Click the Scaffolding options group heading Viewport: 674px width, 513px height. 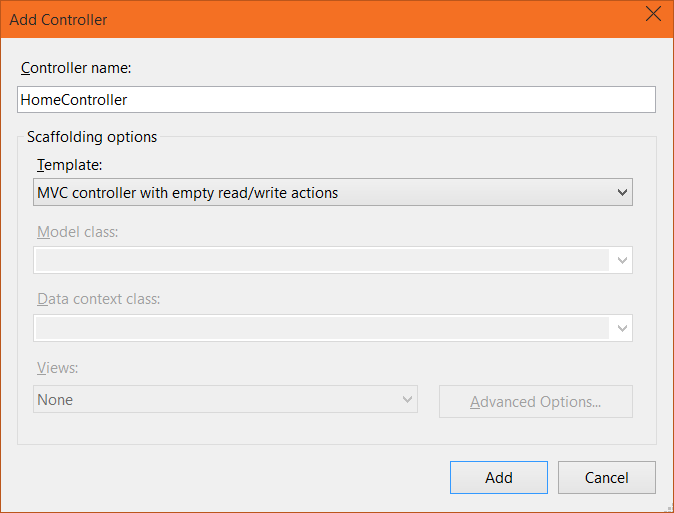point(92,137)
